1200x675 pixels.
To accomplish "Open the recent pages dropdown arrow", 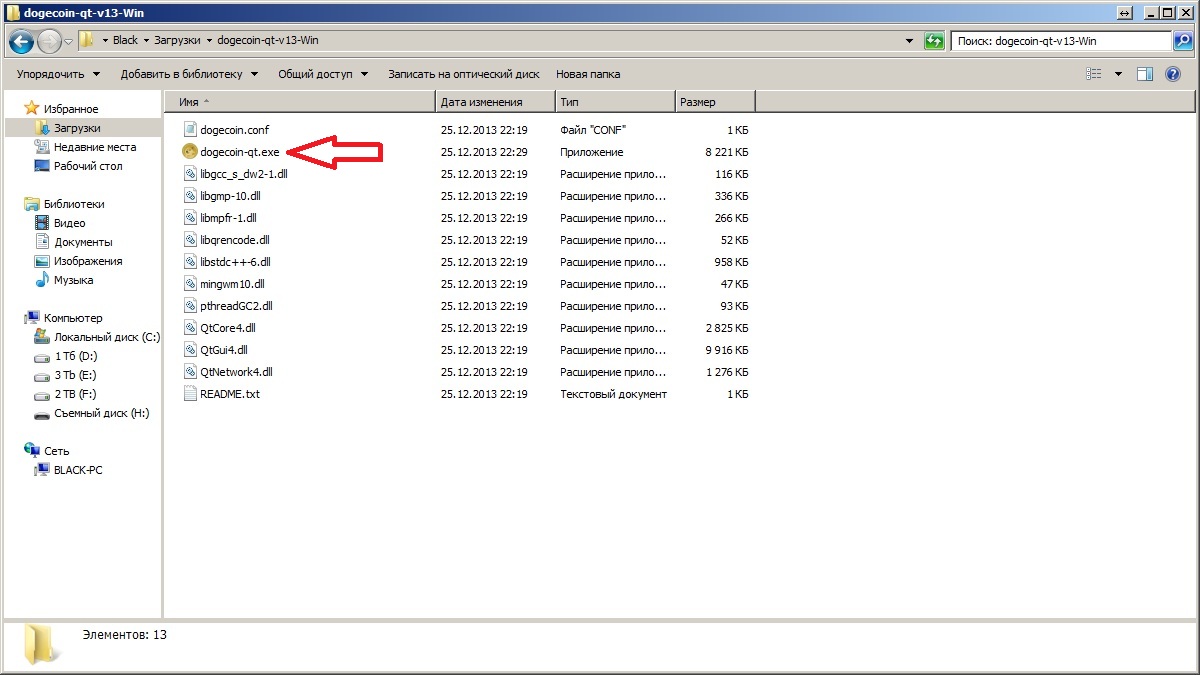I will (68, 41).
